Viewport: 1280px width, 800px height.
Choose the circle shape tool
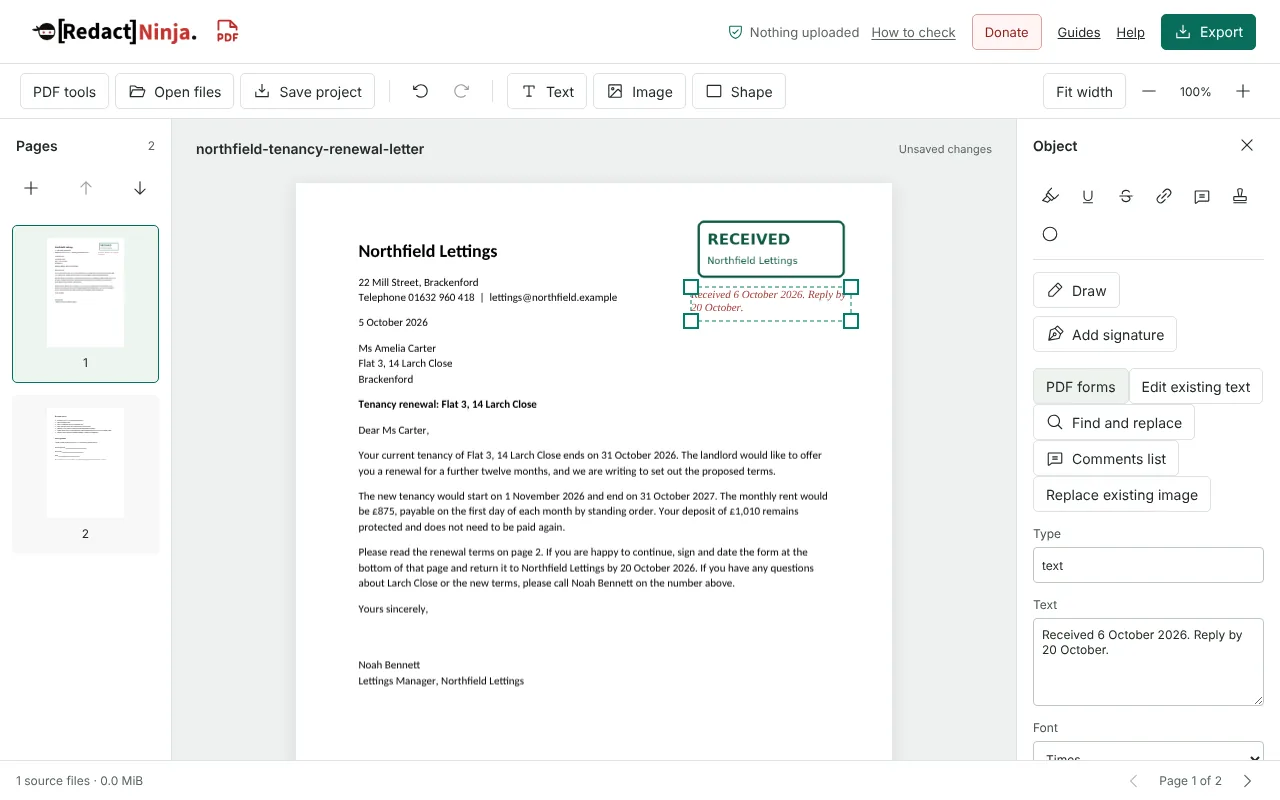(1050, 234)
